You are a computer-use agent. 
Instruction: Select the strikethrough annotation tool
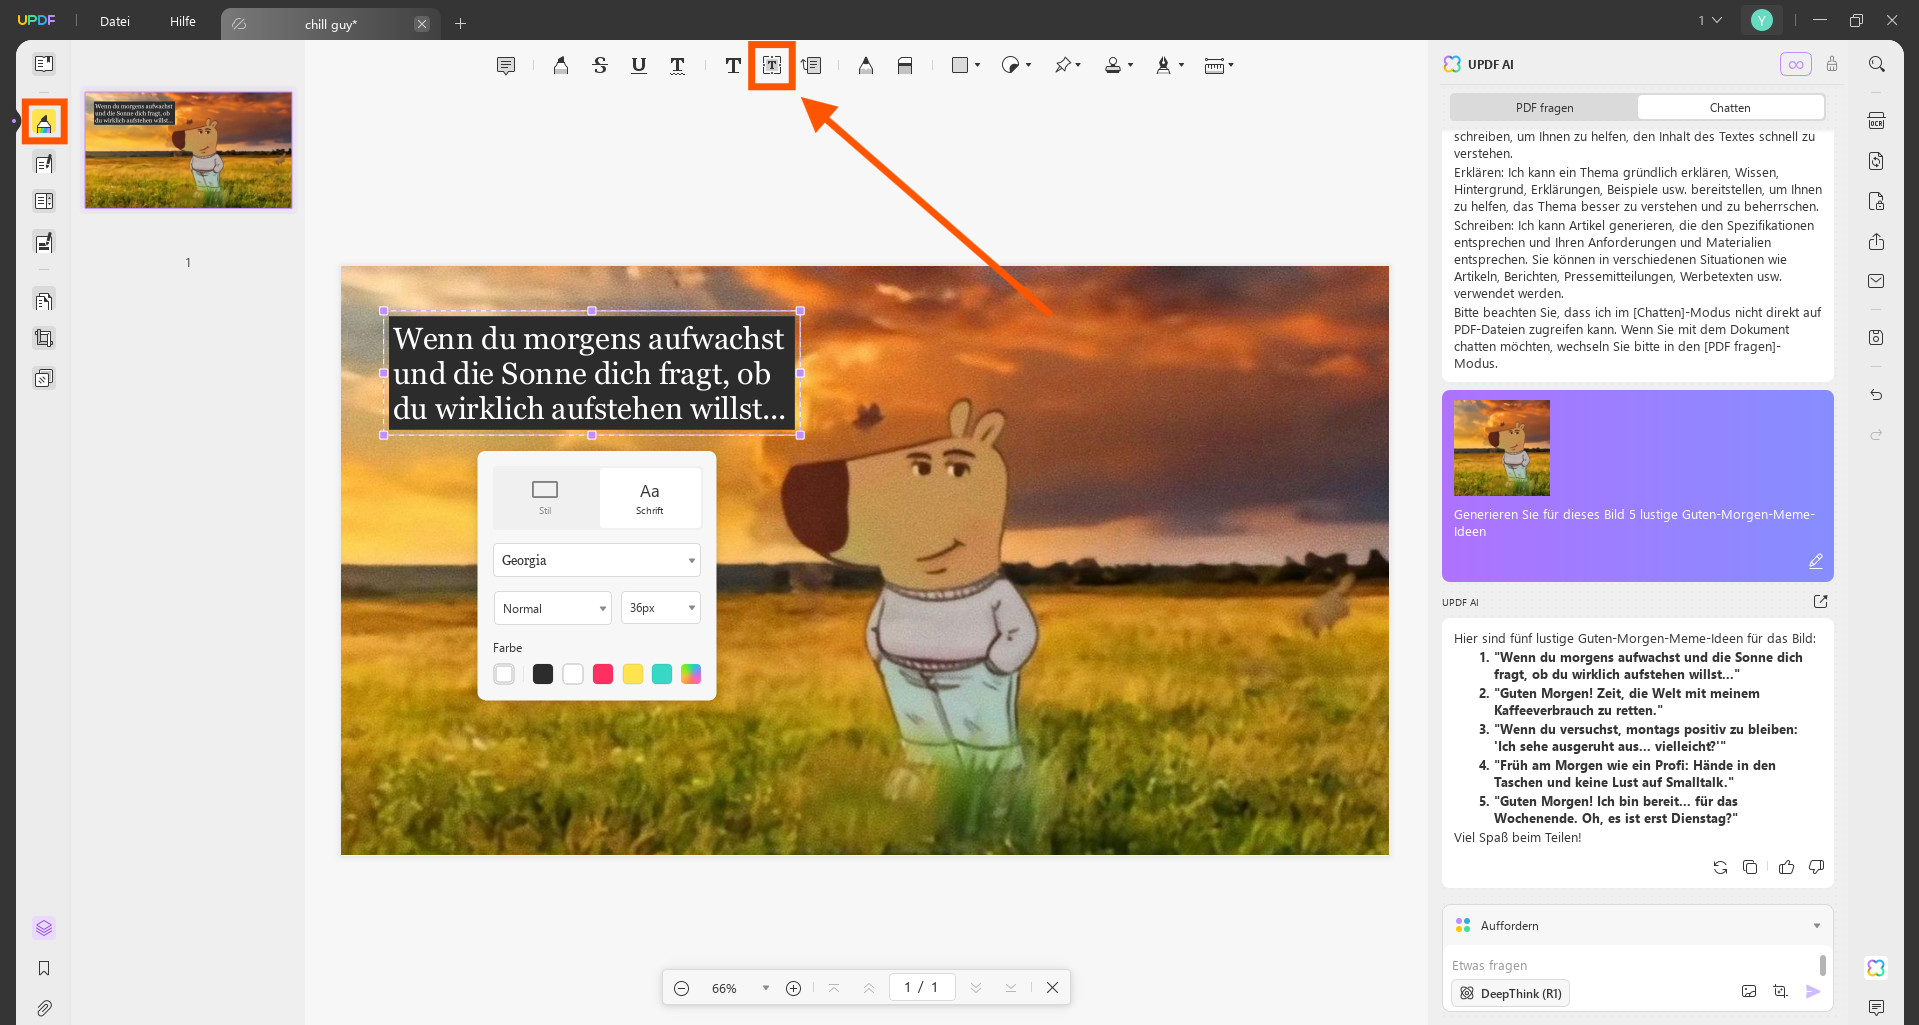click(x=600, y=66)
